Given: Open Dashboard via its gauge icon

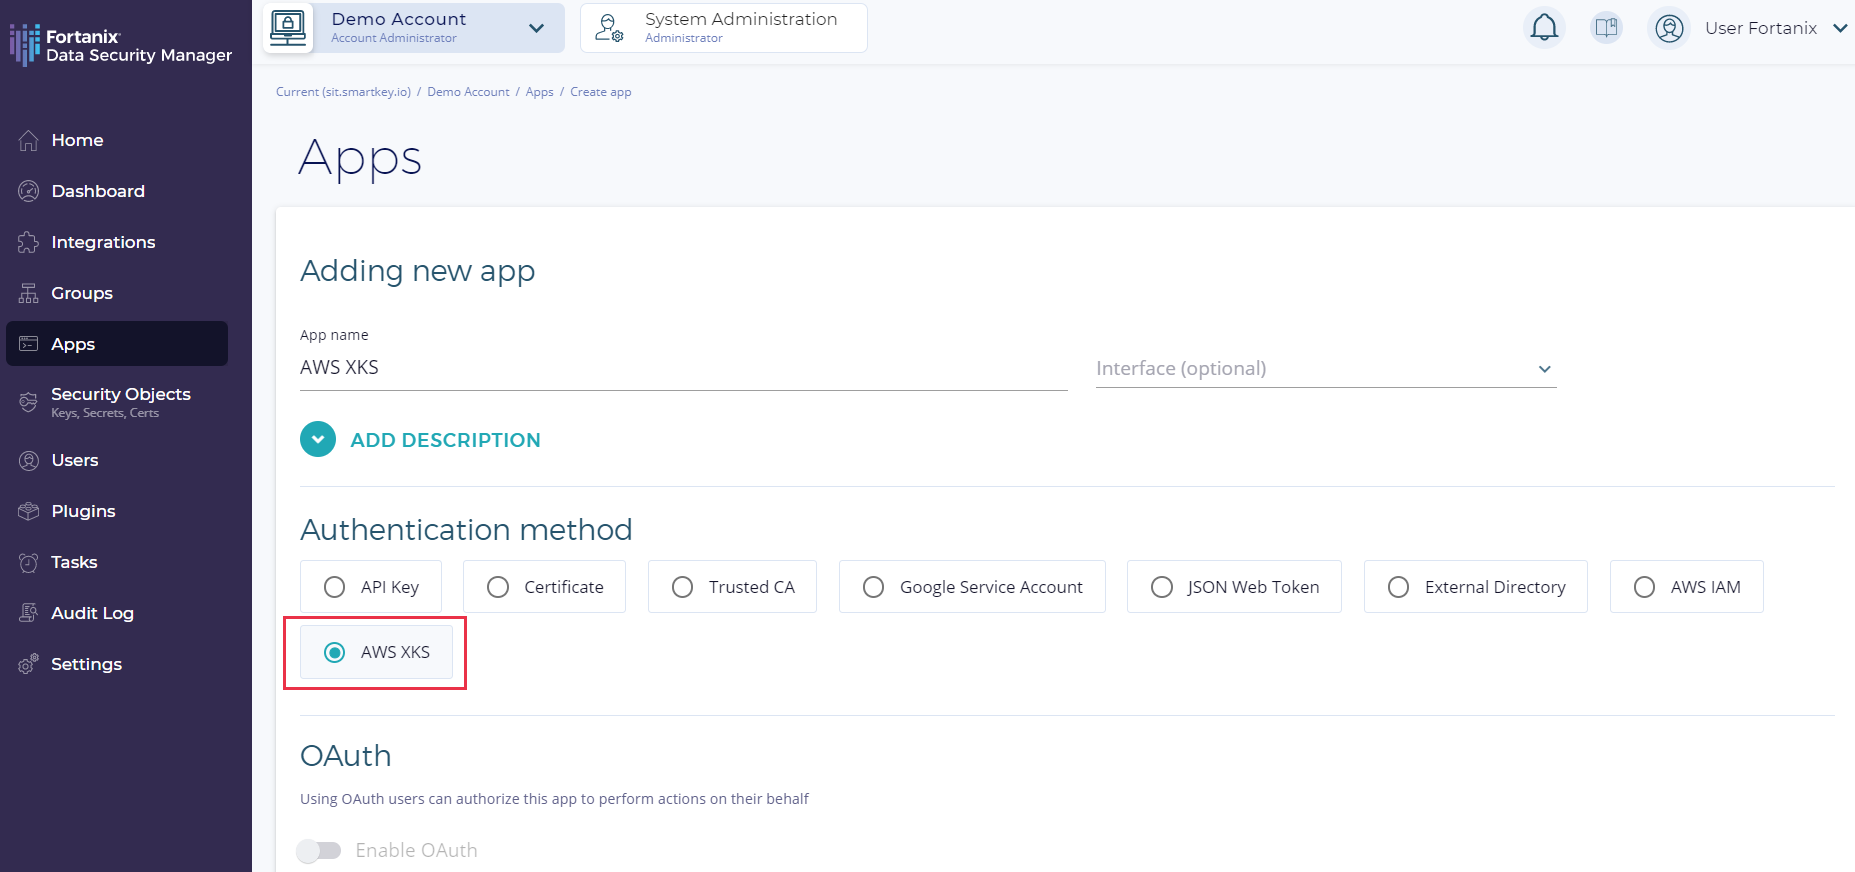Looking at the screenshot, I should pos(29,191).
